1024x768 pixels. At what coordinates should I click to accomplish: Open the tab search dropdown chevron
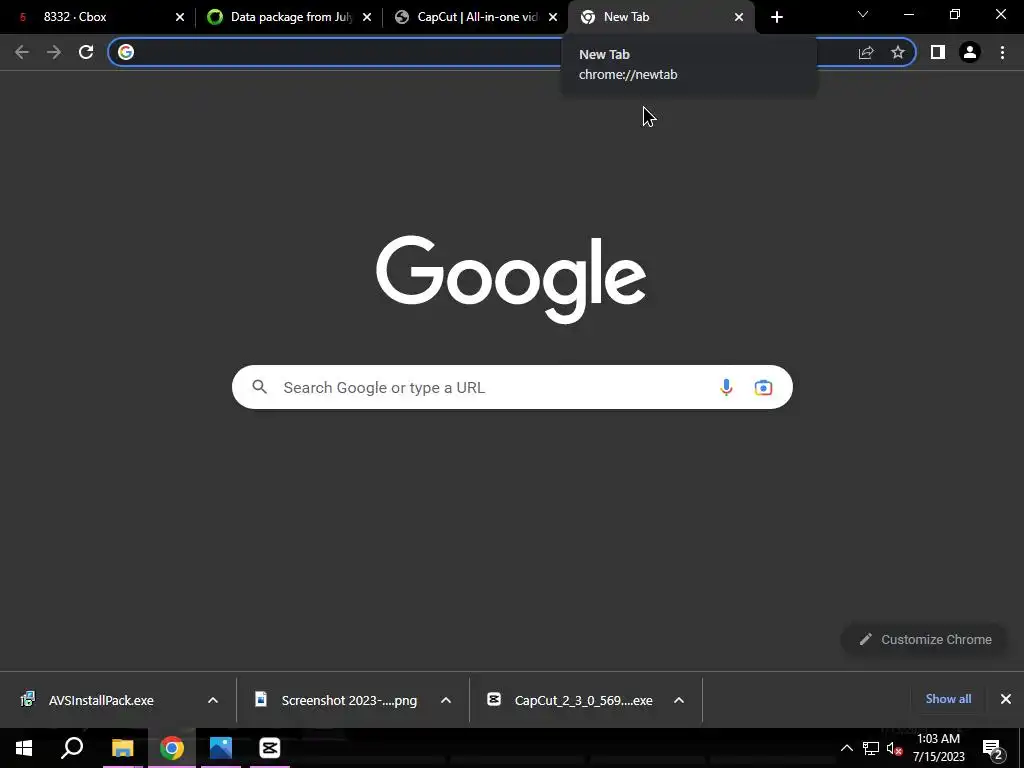(x=863, y=14)
